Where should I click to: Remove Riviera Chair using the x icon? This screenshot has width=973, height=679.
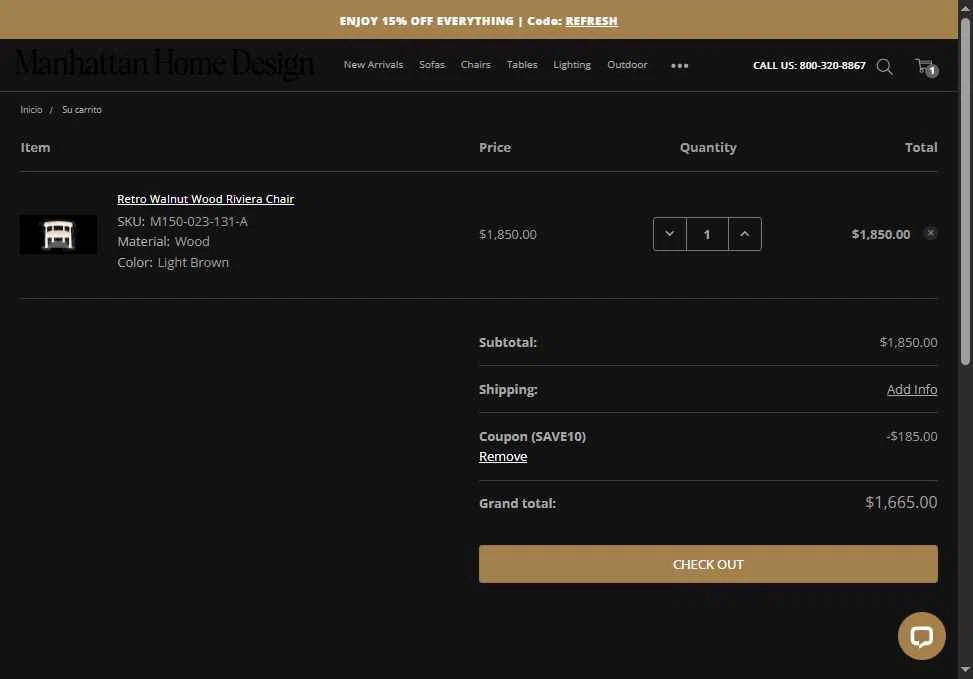(x=930, y=233)
